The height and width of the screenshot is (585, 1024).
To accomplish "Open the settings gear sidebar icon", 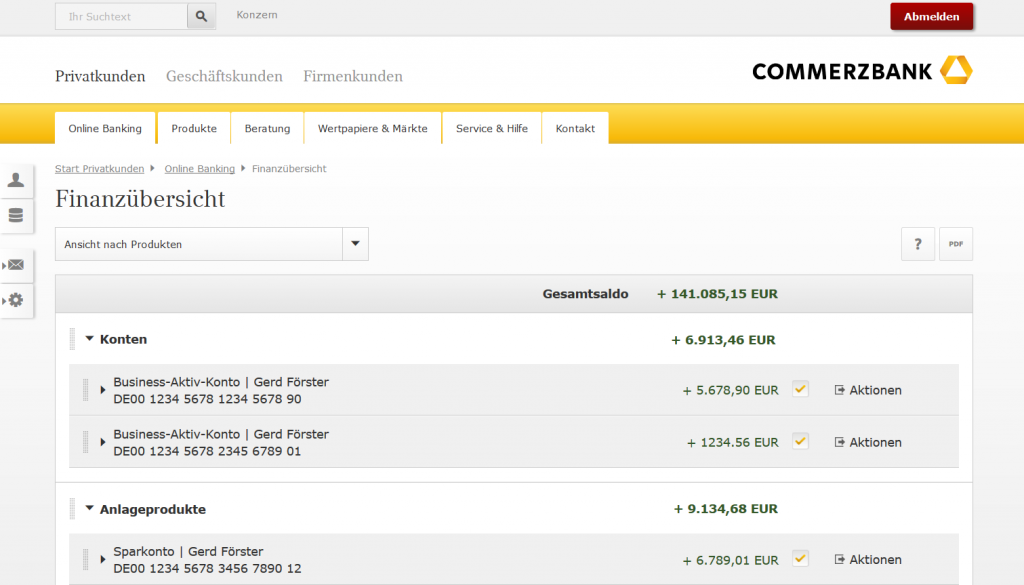I will click(16, 300).
